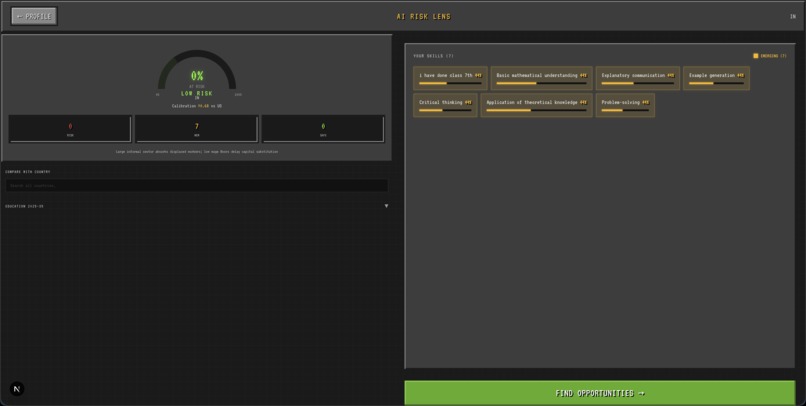Viewport: 806px width, 406px height.
Task: Go back using the Profile button
Action: click(x=34, y=16)
